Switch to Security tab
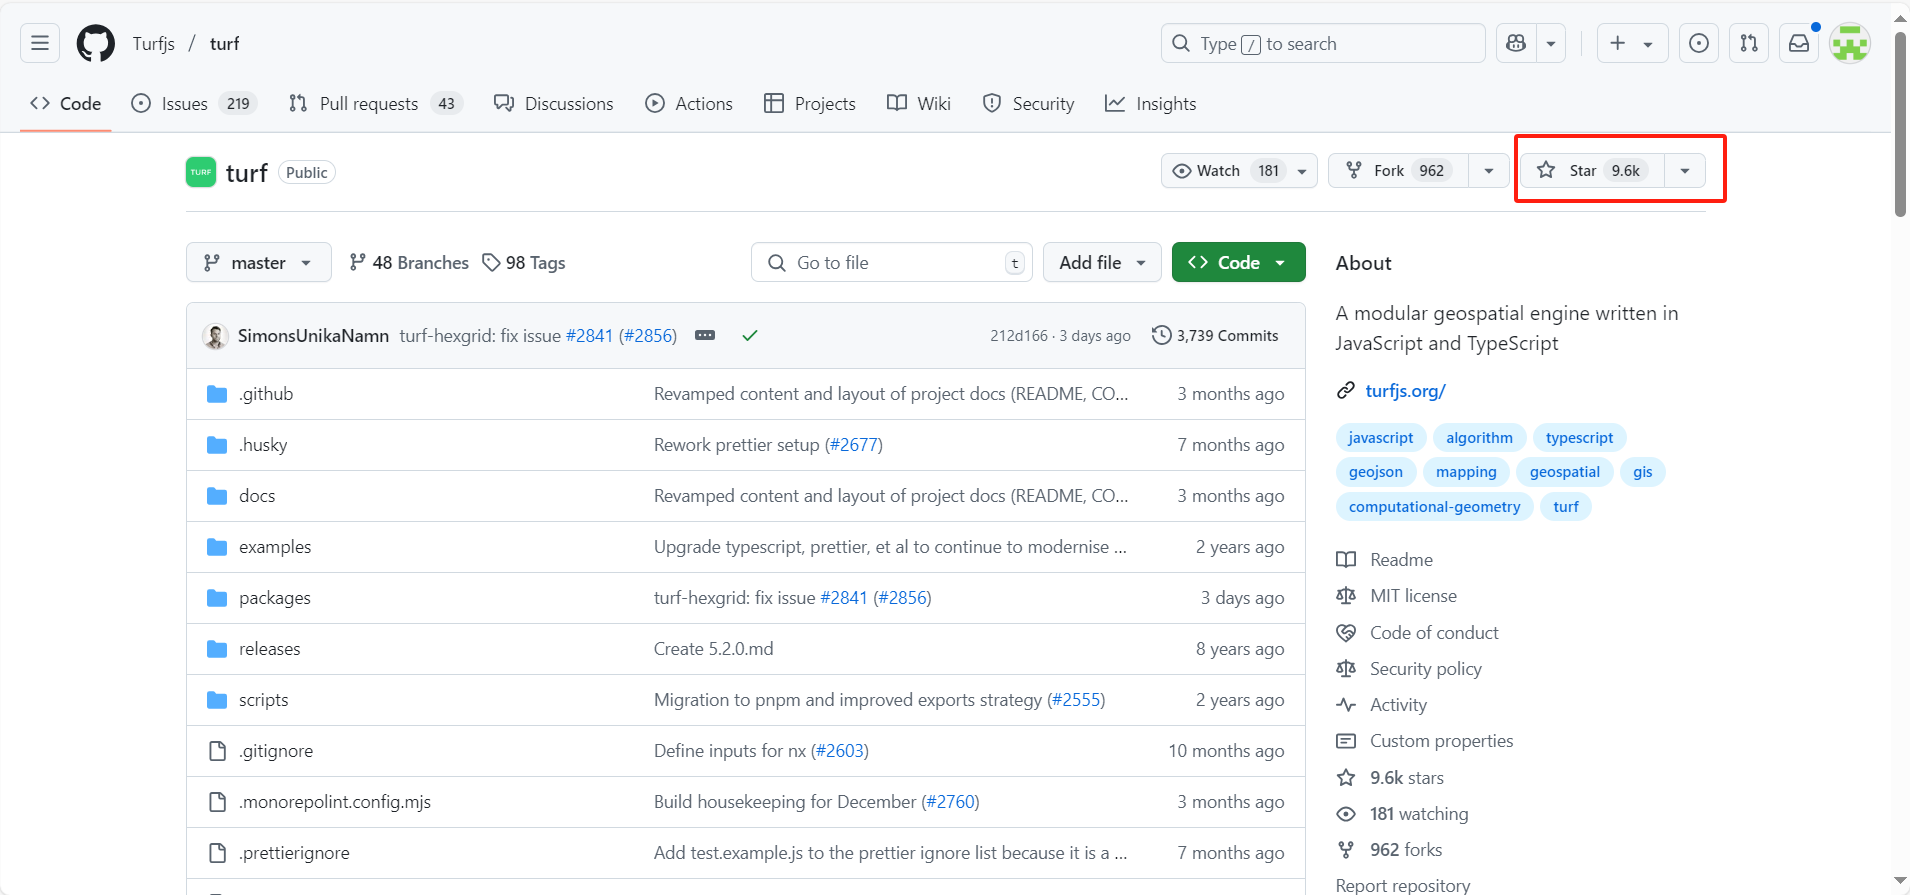 [x=1029, y=104]
